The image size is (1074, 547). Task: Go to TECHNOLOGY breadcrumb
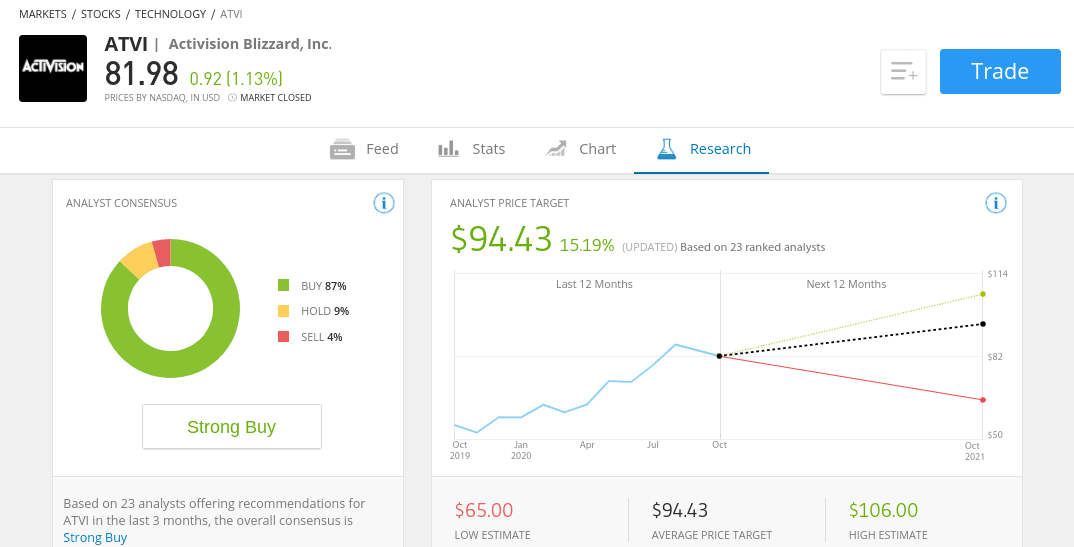click(x=171, y=14)
